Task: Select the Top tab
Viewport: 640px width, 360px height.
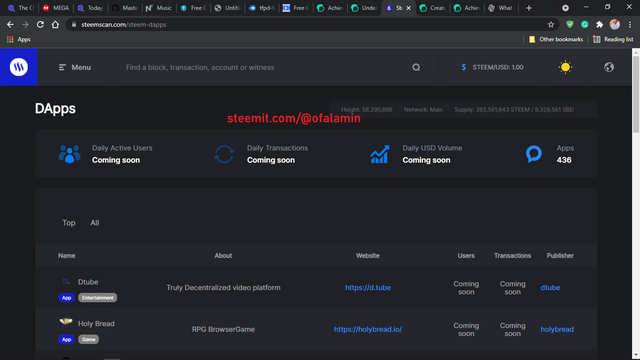Action: pos(69,223)
